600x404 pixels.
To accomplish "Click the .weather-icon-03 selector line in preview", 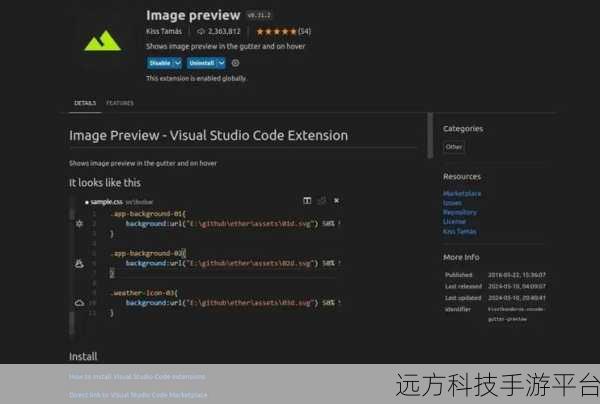I will pos(144,293).
